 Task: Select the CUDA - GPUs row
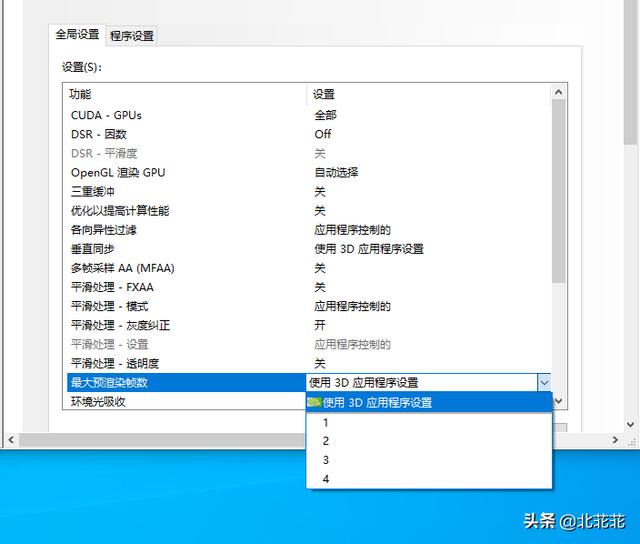tap(308, 115)
